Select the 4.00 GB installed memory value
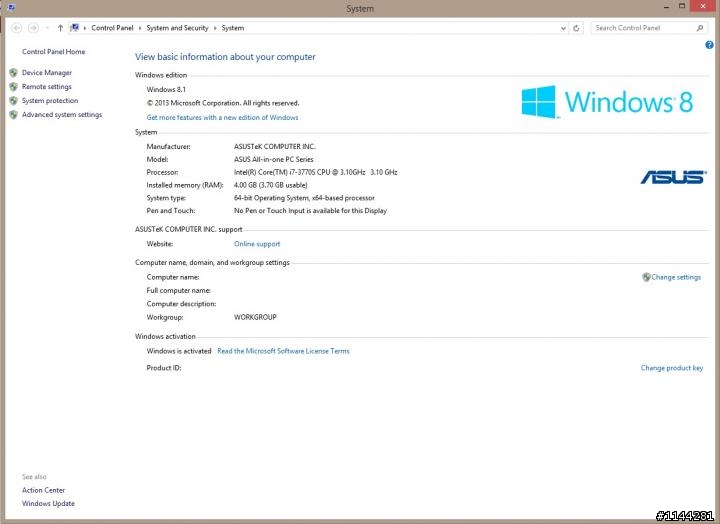Screen dimensions: 720x524 [270, 185]
